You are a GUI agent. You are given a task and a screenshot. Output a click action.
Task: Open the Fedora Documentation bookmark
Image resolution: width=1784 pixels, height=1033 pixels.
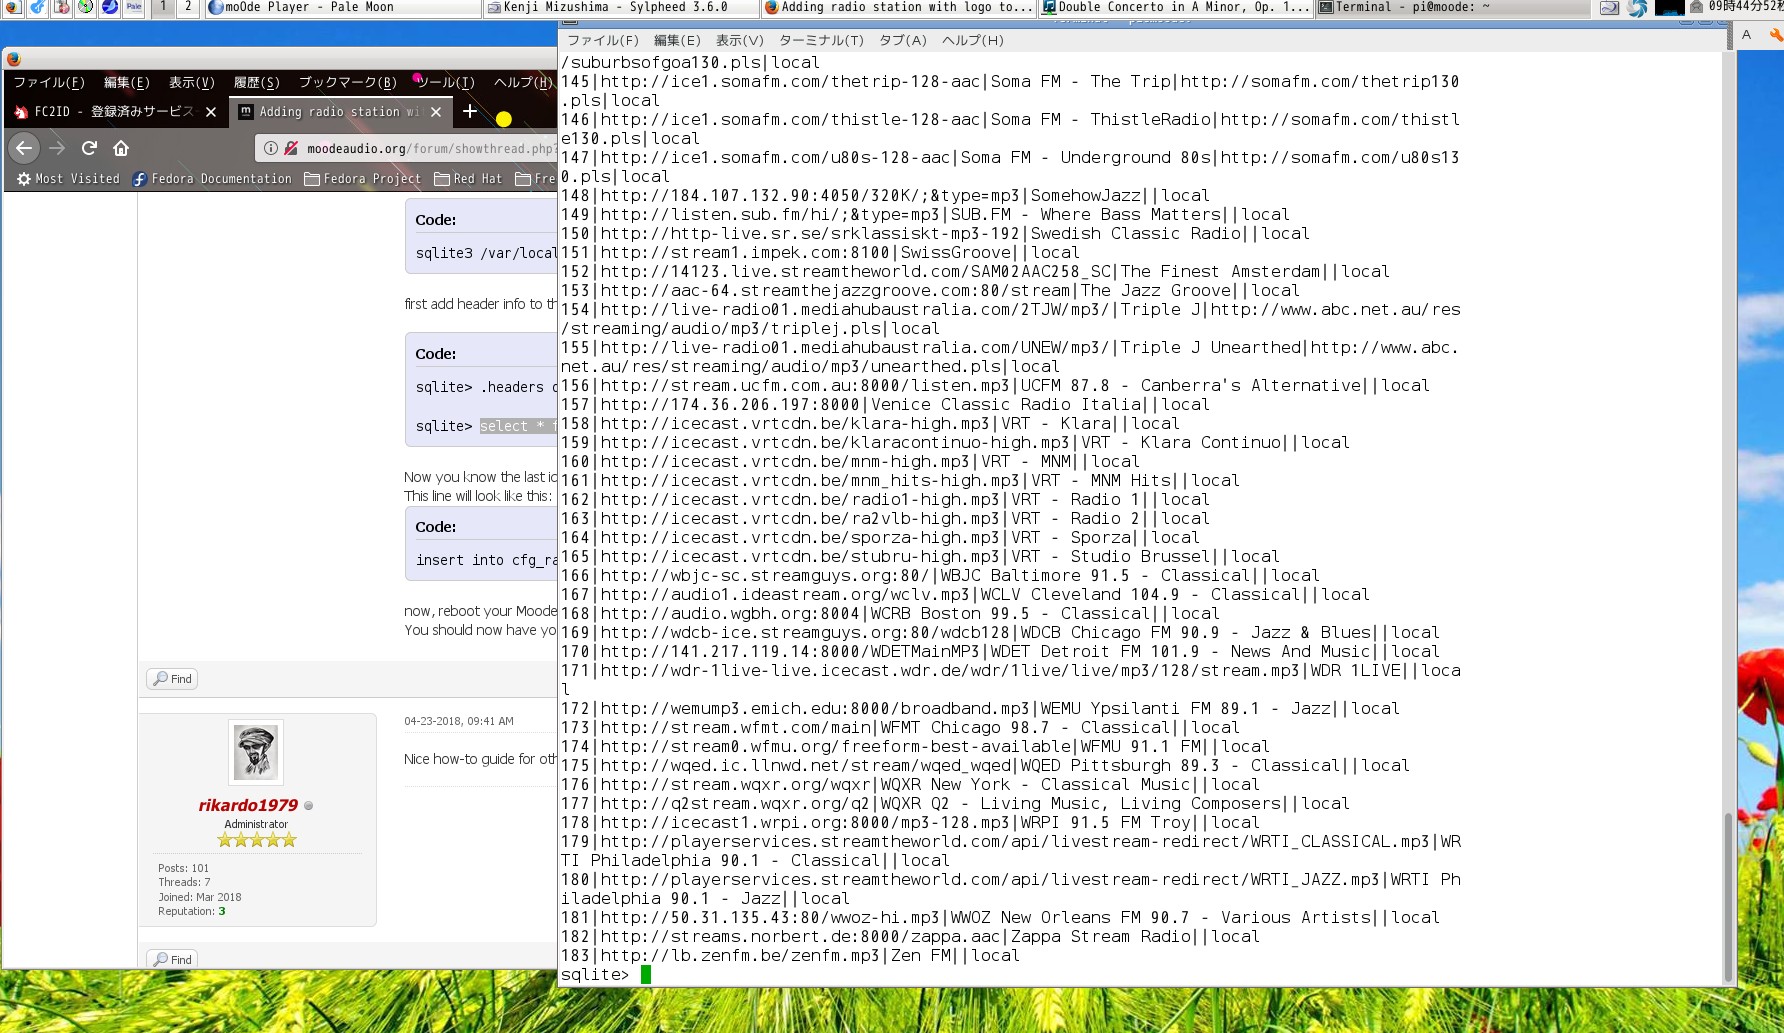[214, 179]
